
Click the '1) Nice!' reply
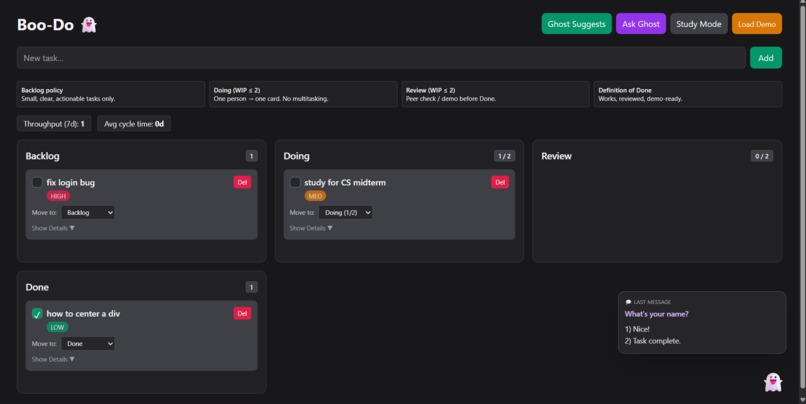pyautogui.click(x=637, y=328)
